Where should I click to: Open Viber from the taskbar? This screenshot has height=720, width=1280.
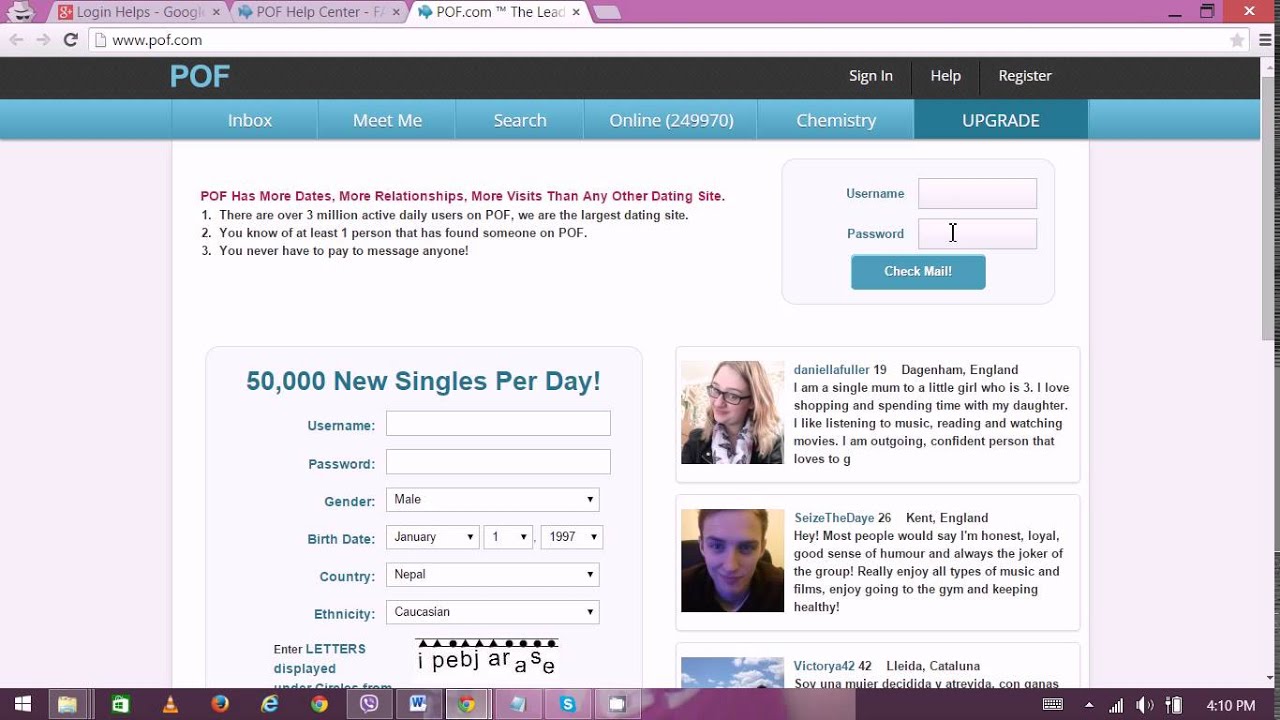[369, 705]
